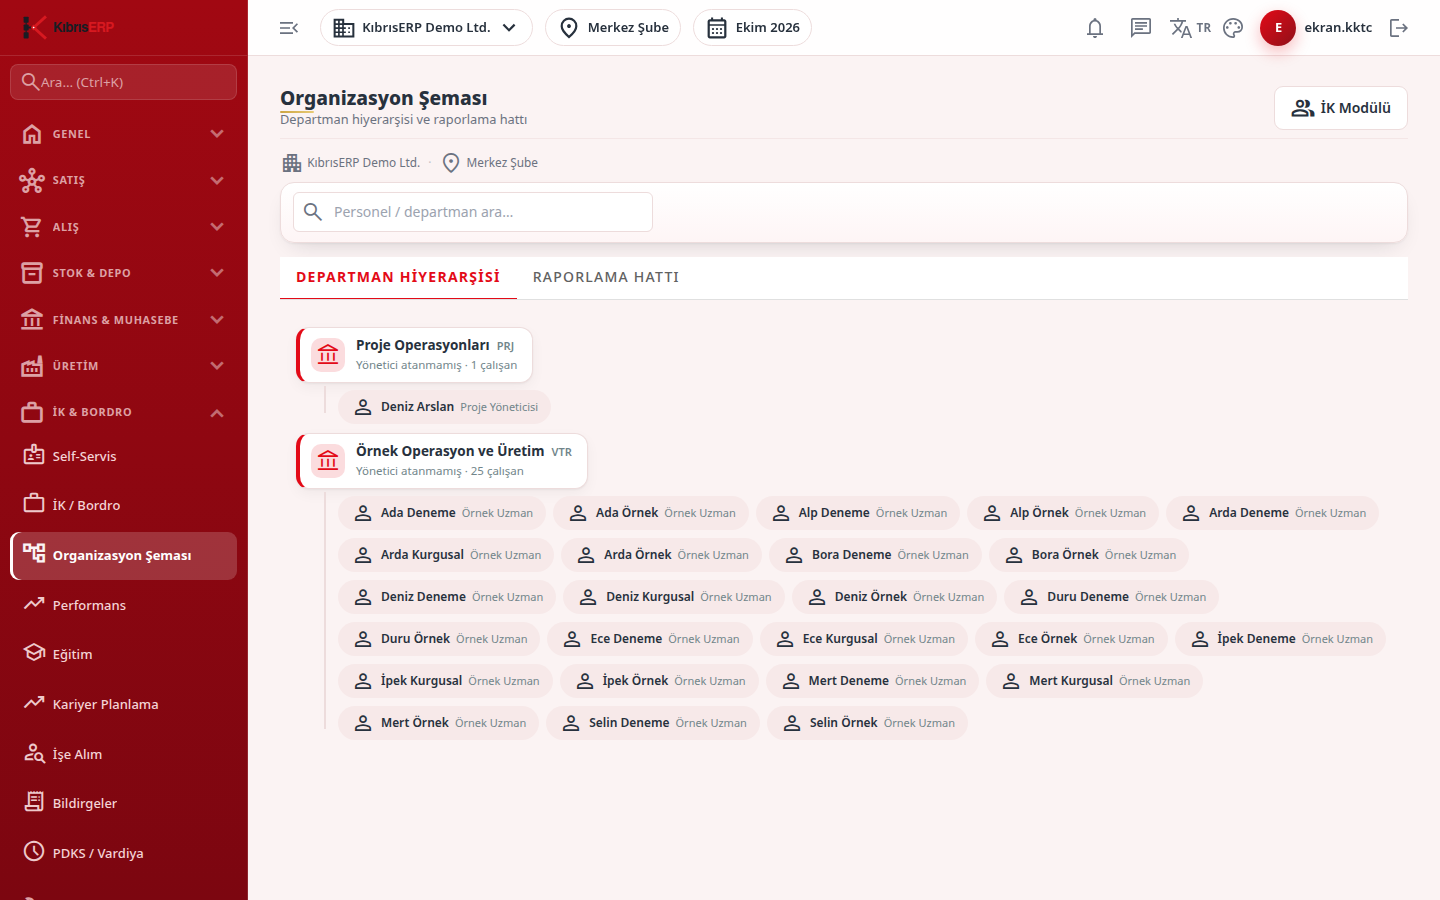Focus the Personel / departman ara search field

473,212
